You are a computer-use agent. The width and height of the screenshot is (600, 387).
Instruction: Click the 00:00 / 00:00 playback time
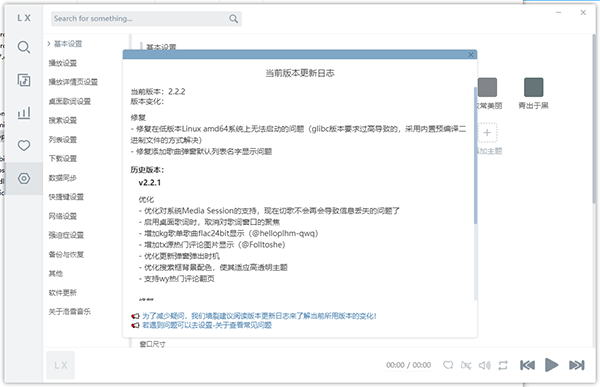[x=408, y=365]
